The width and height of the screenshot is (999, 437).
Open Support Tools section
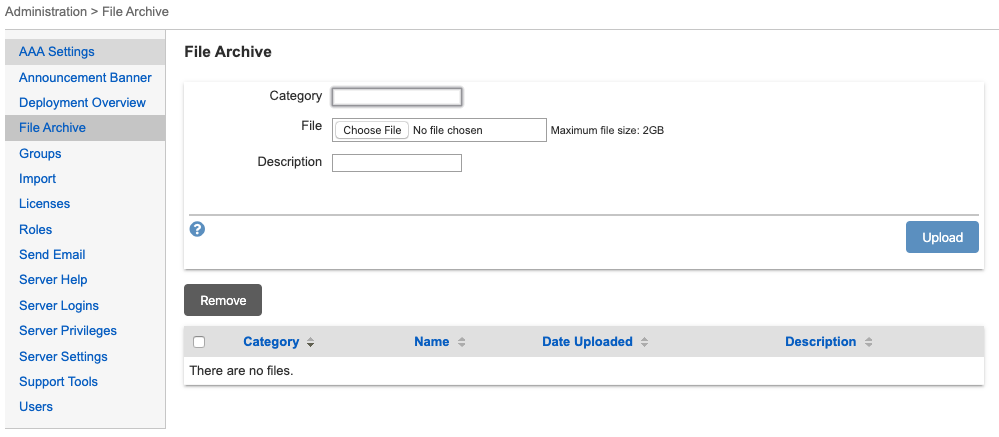click(x=58, y=381)
